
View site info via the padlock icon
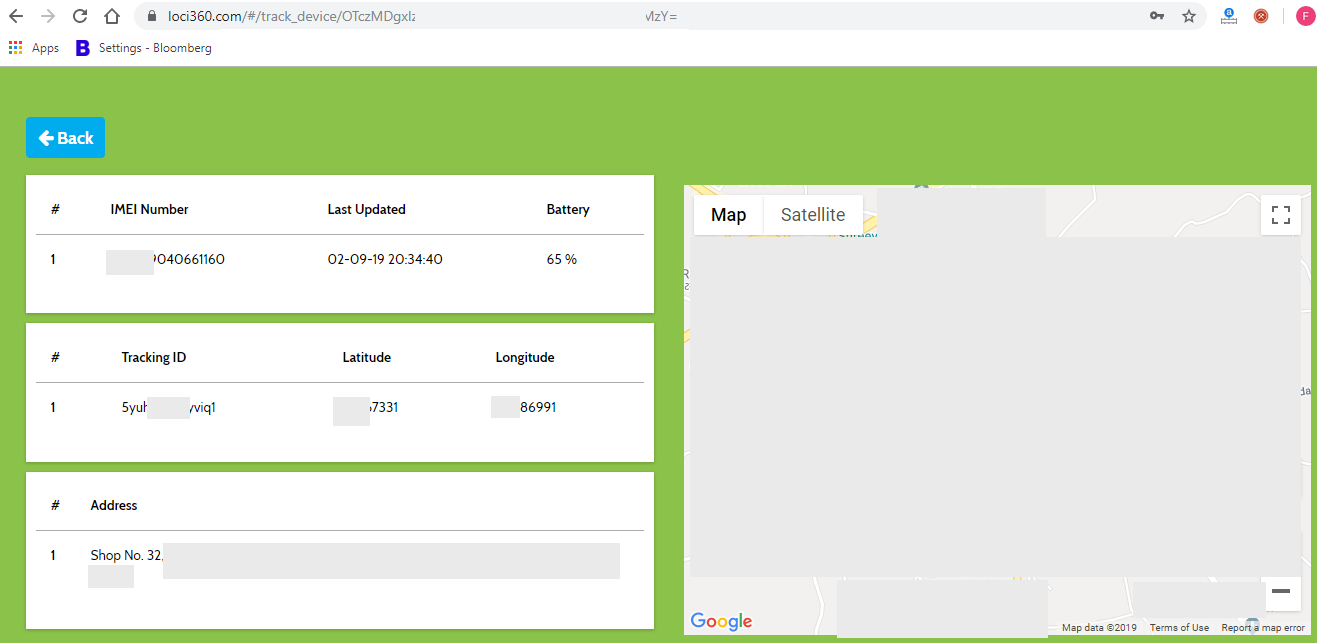pos(152,16)
